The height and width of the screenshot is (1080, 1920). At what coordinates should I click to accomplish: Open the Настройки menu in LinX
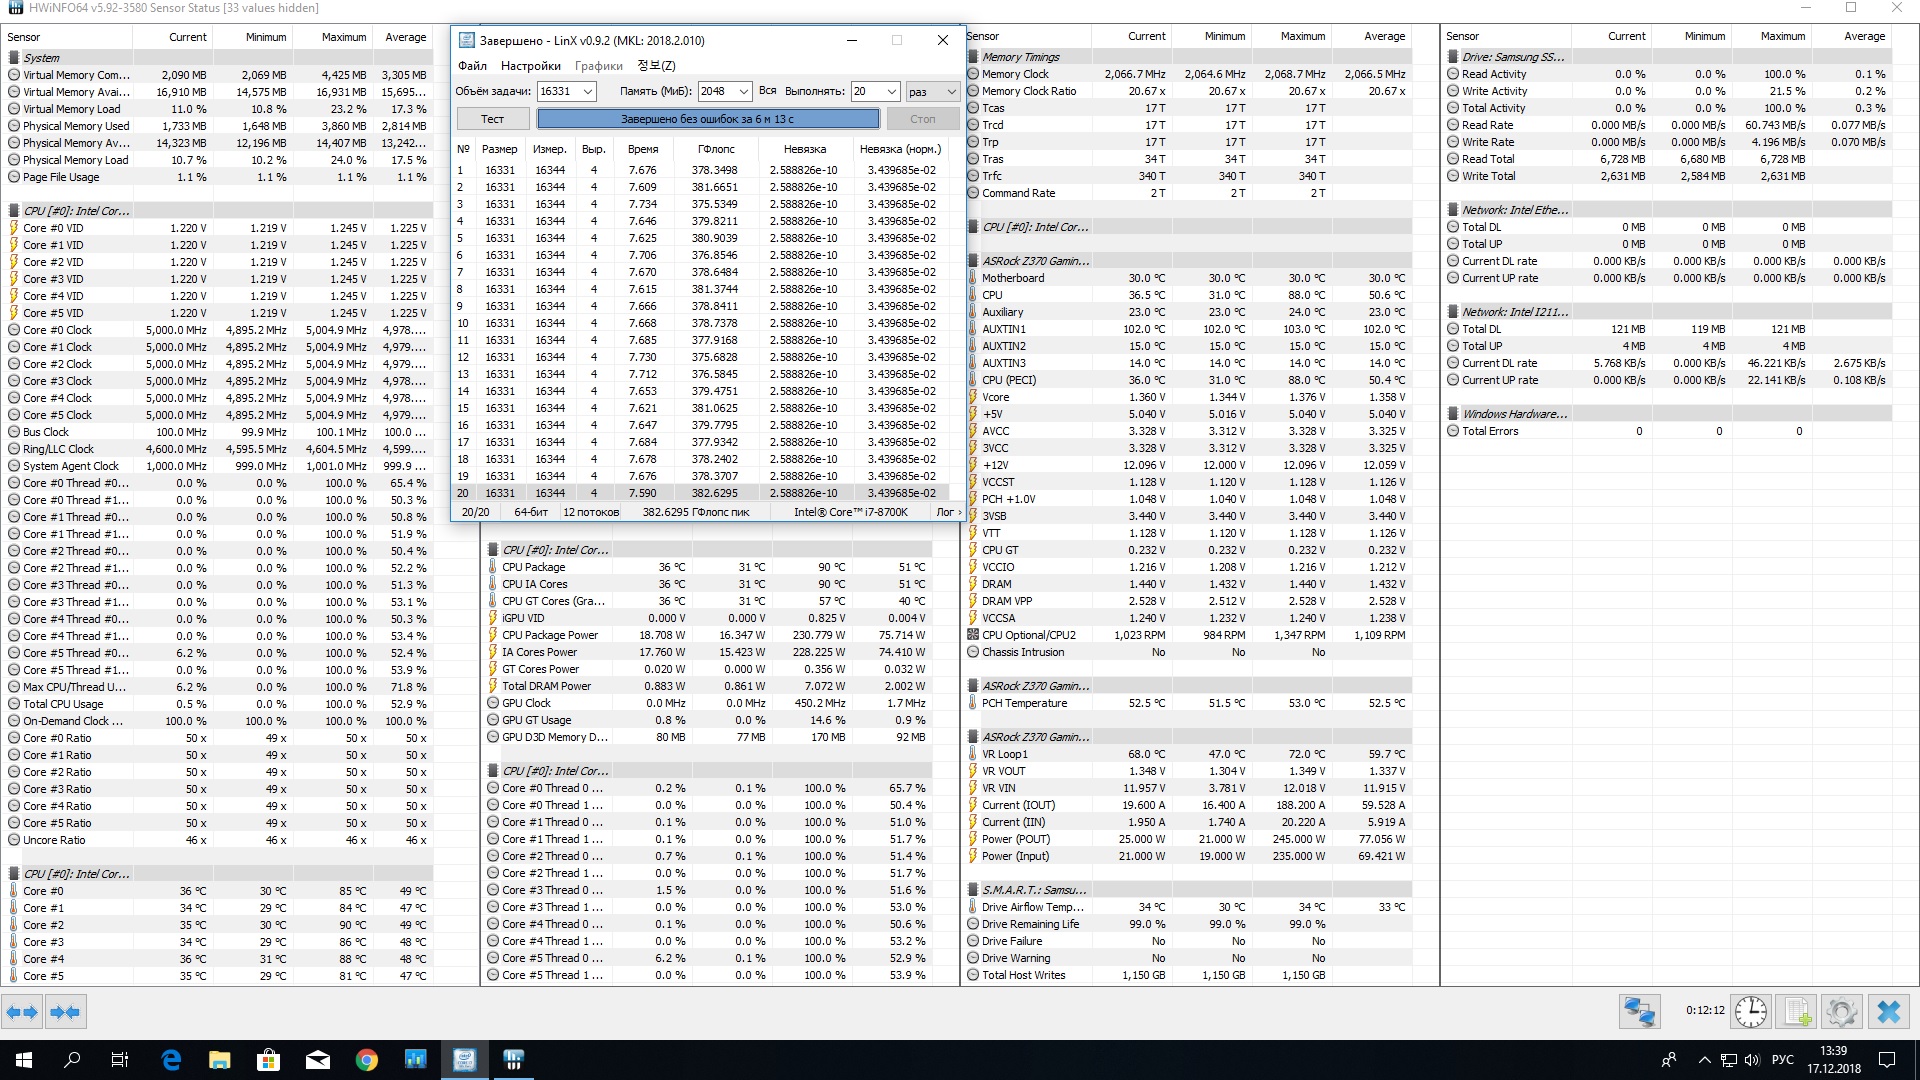point(530,66)
